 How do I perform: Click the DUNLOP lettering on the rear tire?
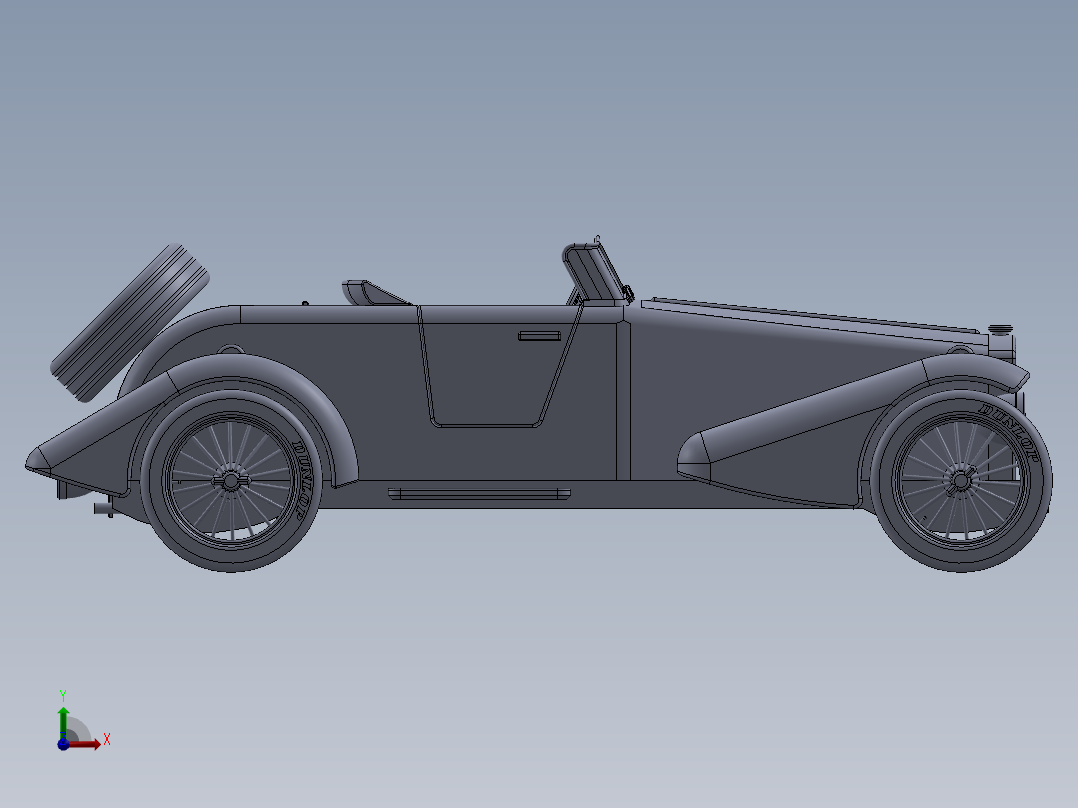click(307, 479)
